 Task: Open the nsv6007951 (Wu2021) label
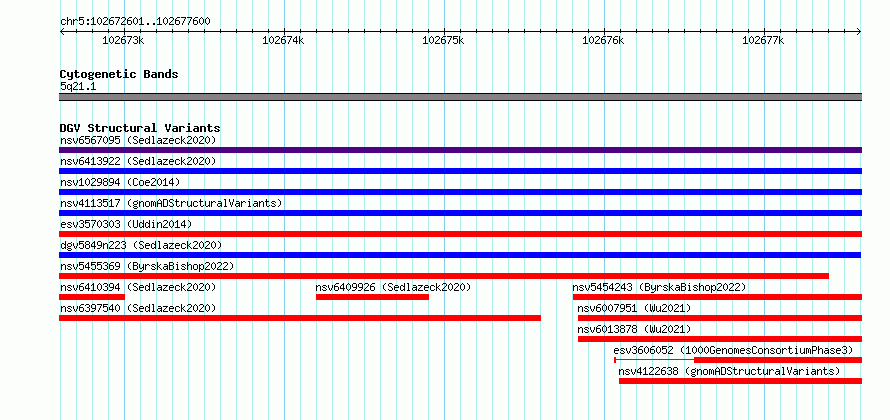click(634, 308)
